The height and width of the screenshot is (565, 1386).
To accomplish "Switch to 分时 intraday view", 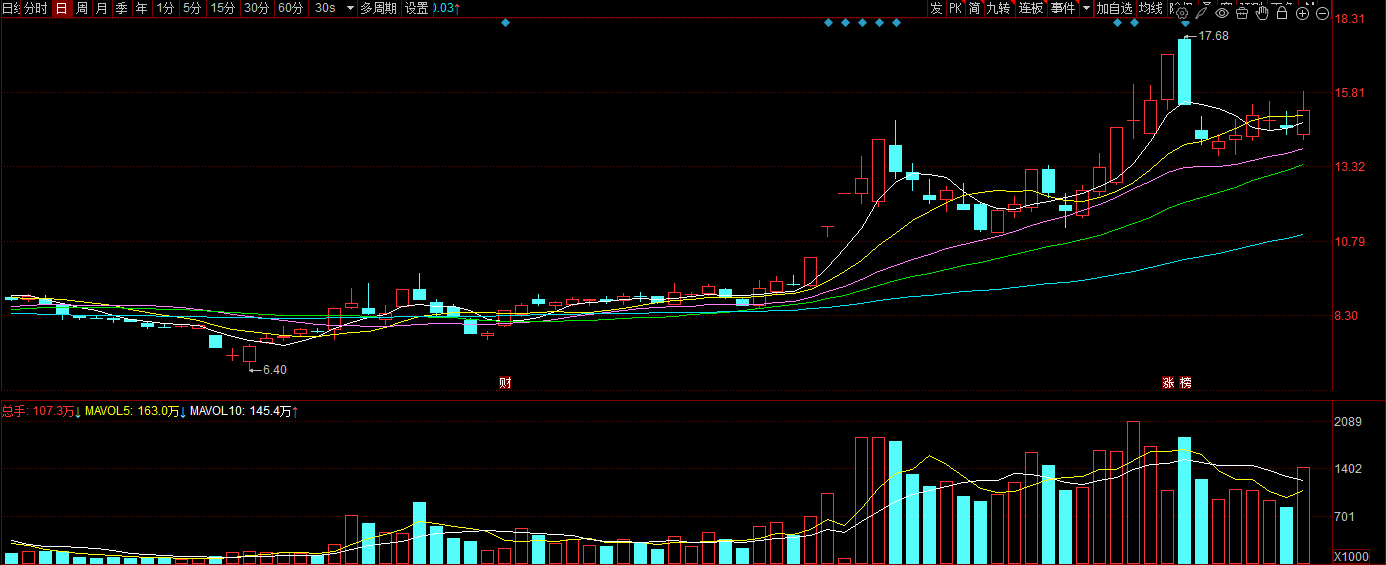I will [x=35, y=8].
